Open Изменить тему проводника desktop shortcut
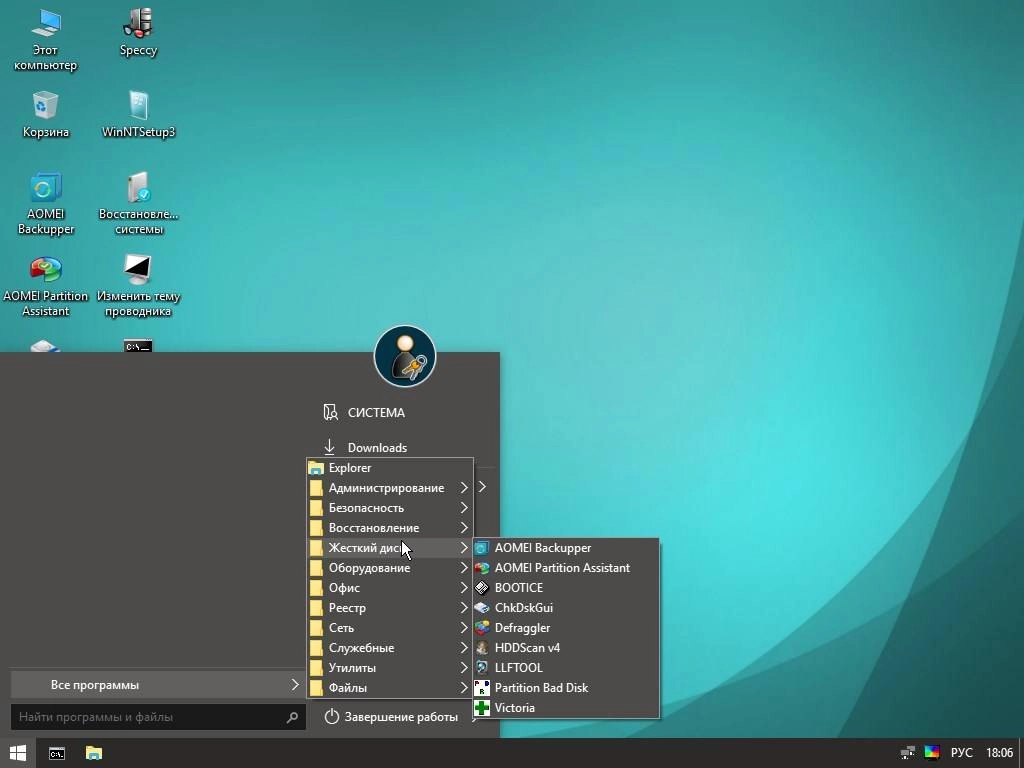 point(138,285)
